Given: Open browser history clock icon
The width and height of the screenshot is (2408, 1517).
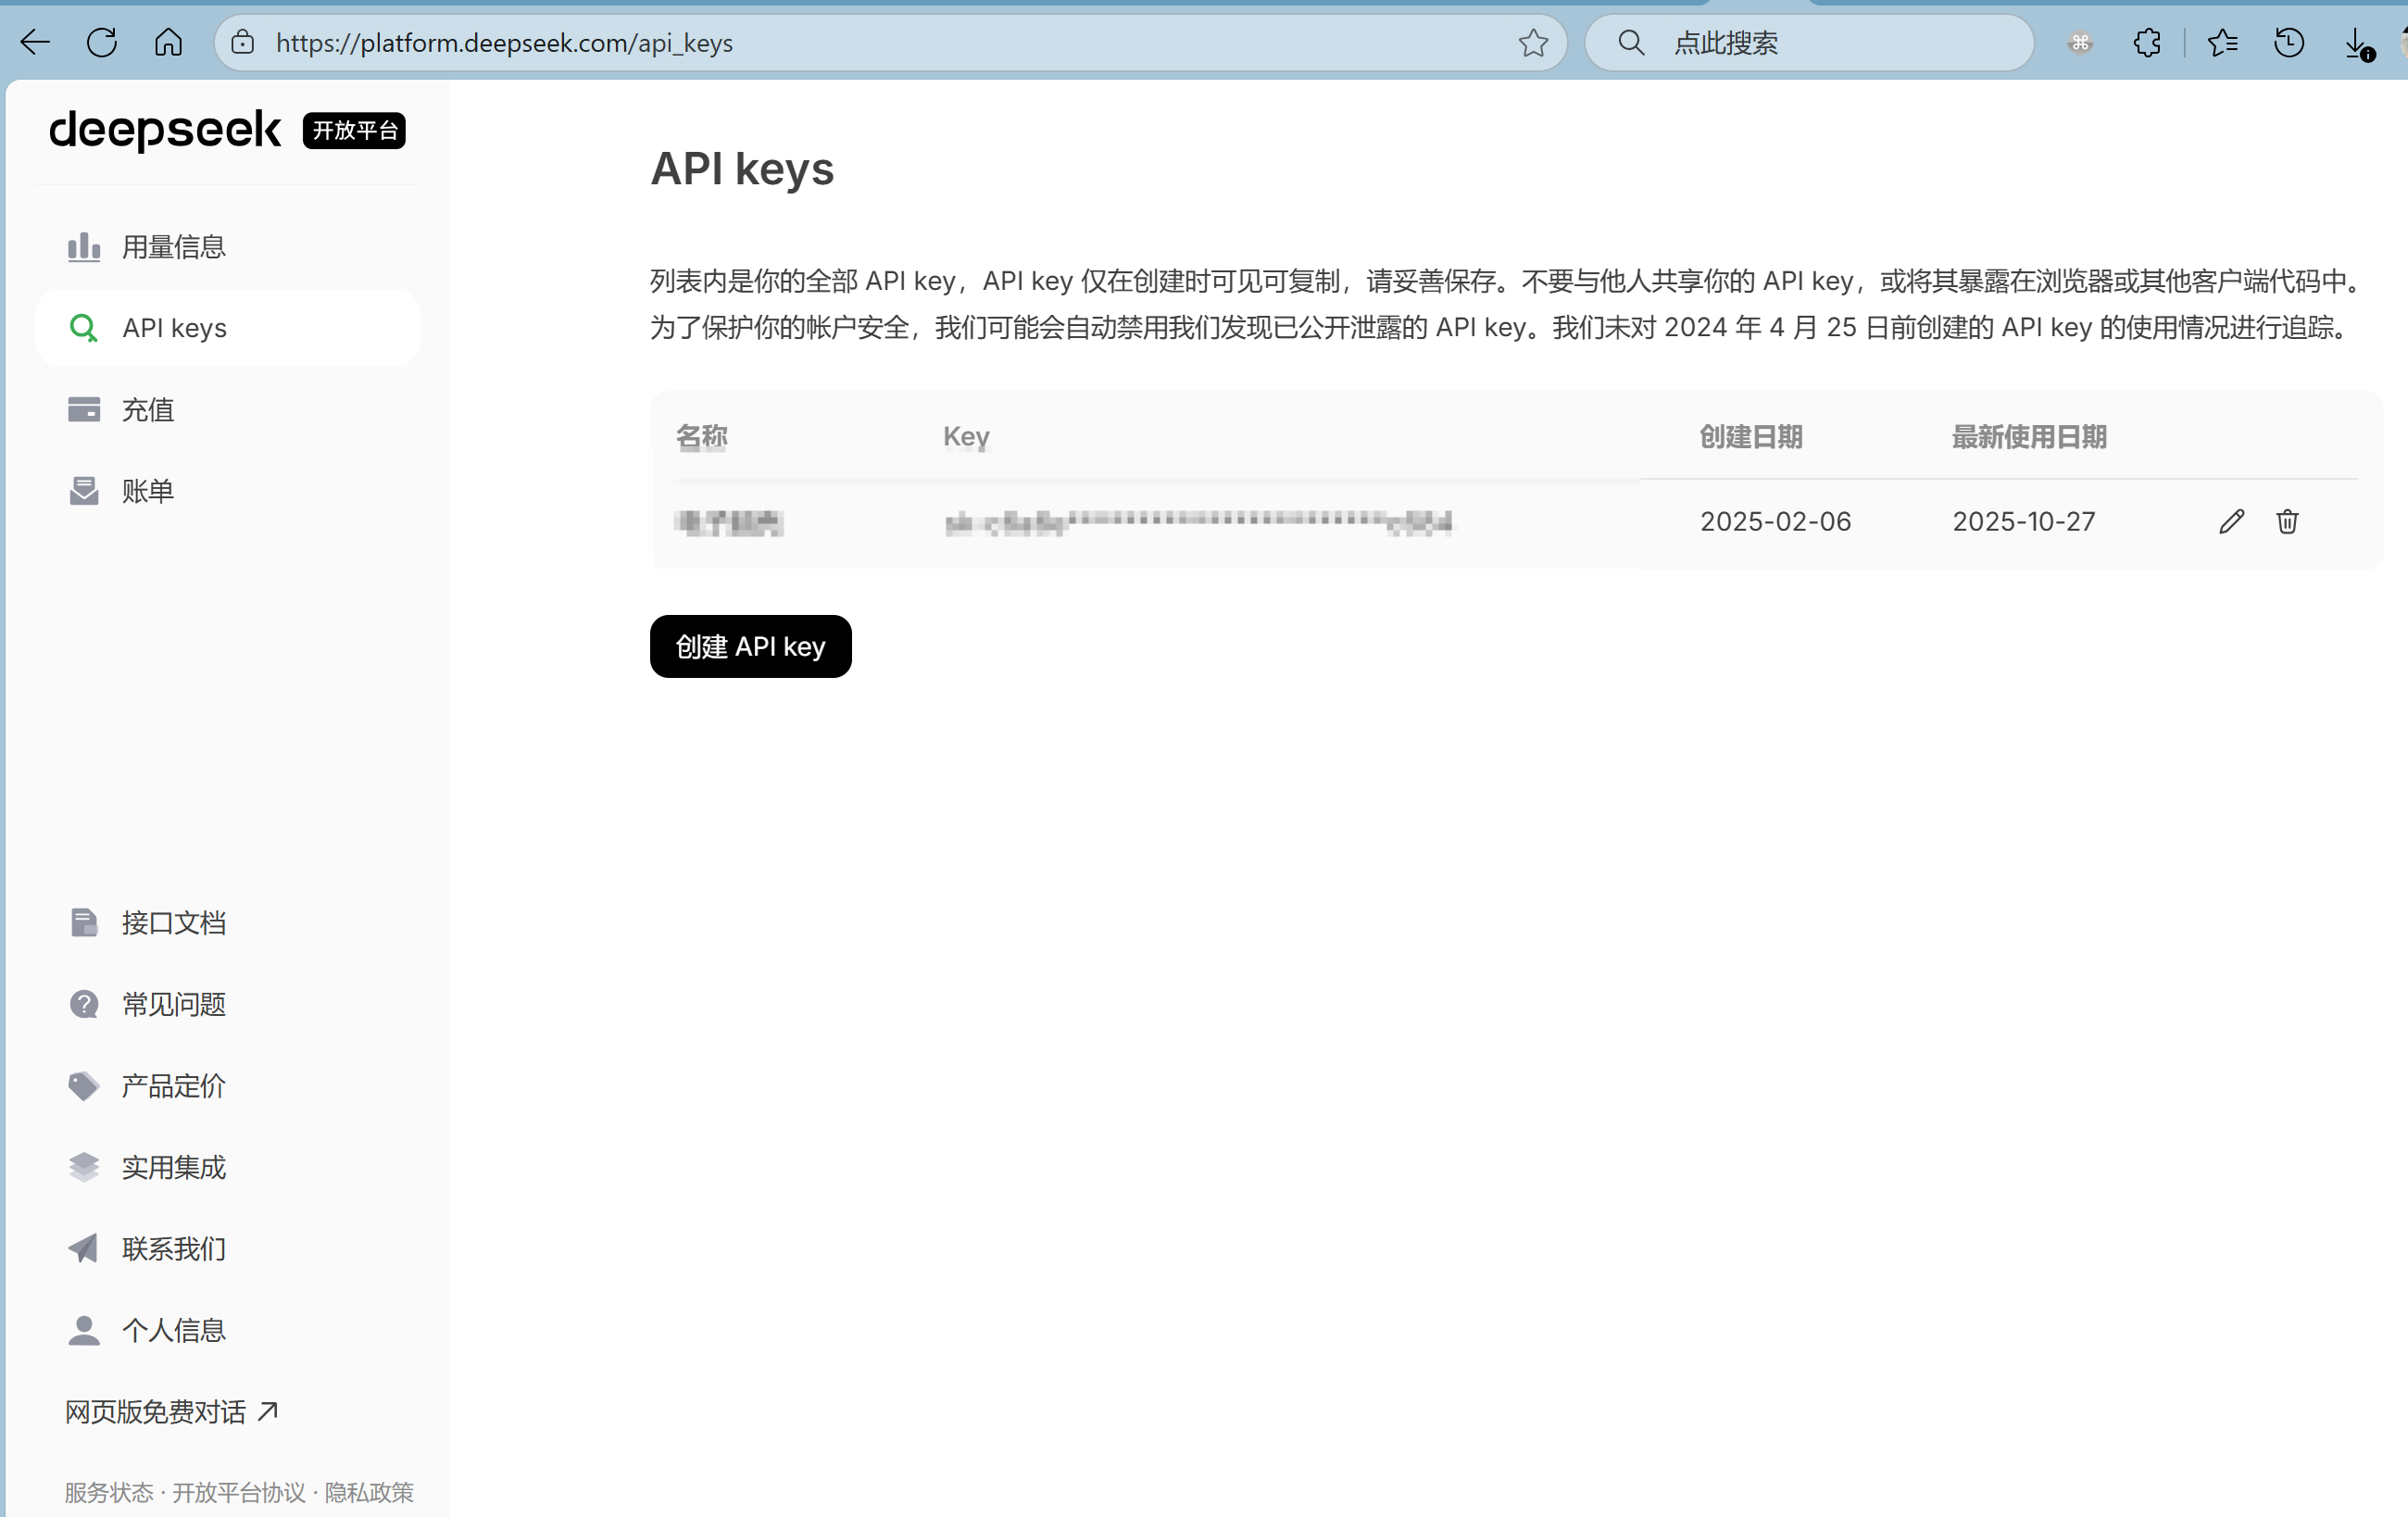Looking at the screenshot, I should click(x=2288, y=42).
